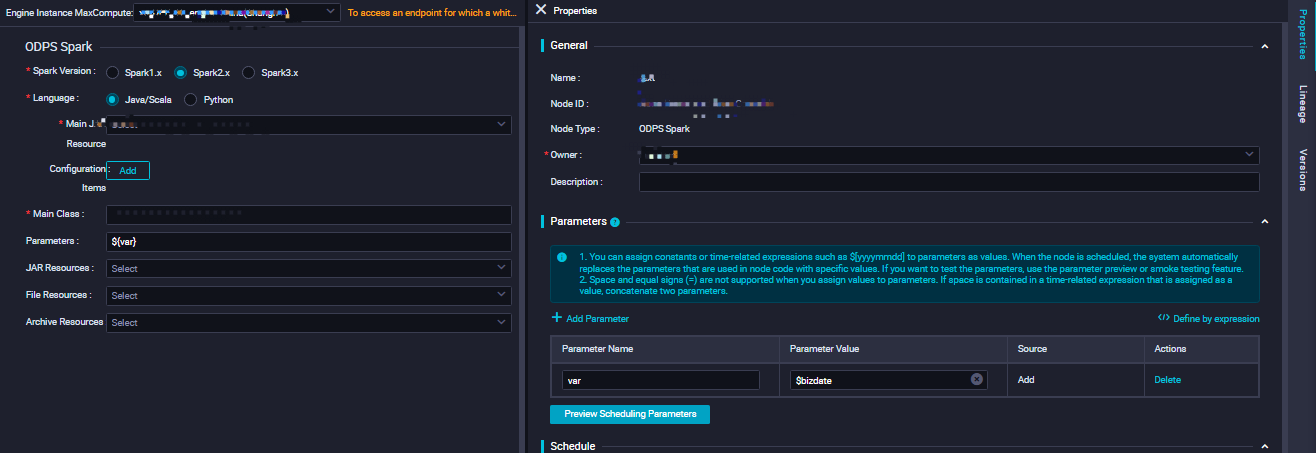1316x453 pixels.
Task: Switch to the Lineage side tab
Action: (x=1303, y=103)
